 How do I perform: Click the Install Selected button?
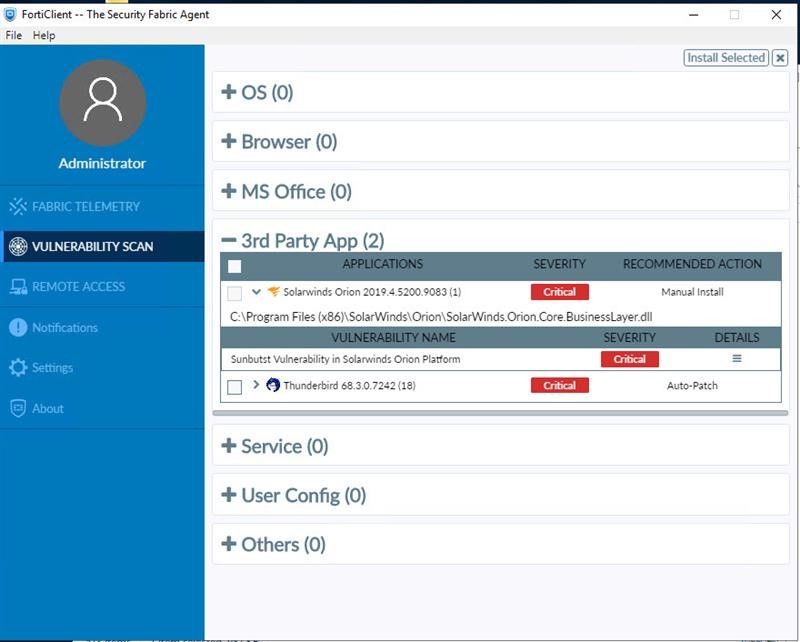(x=726, y=58)
